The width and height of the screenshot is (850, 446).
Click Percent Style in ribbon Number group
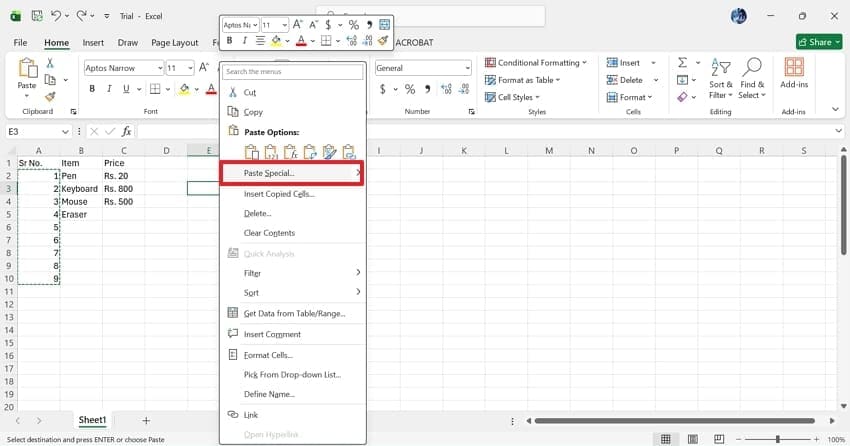[x=410, y=89]
